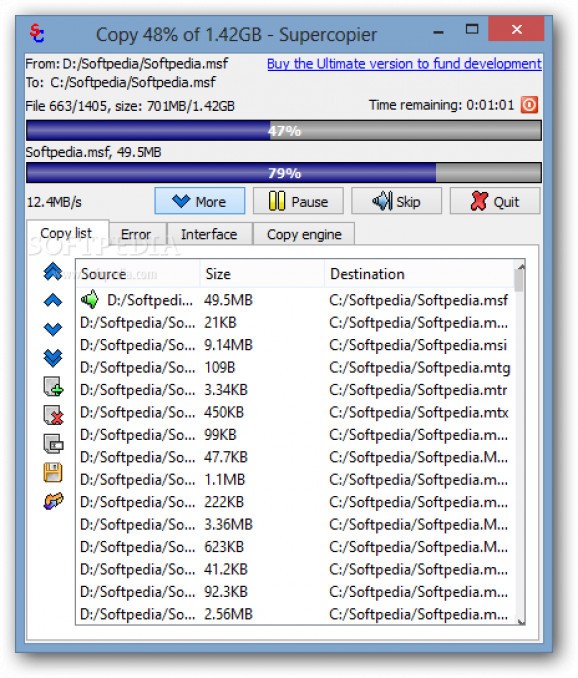Pause the copy operation
Viewport: 578px width, 678px height.
click(x=298, y=201)
